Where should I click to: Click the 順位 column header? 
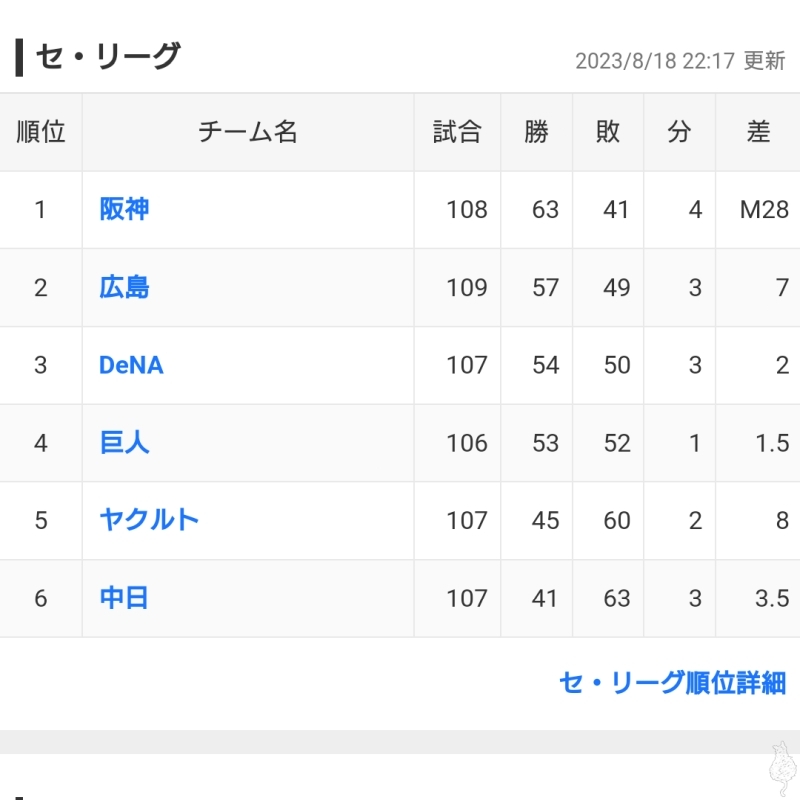tap(41, 132)
